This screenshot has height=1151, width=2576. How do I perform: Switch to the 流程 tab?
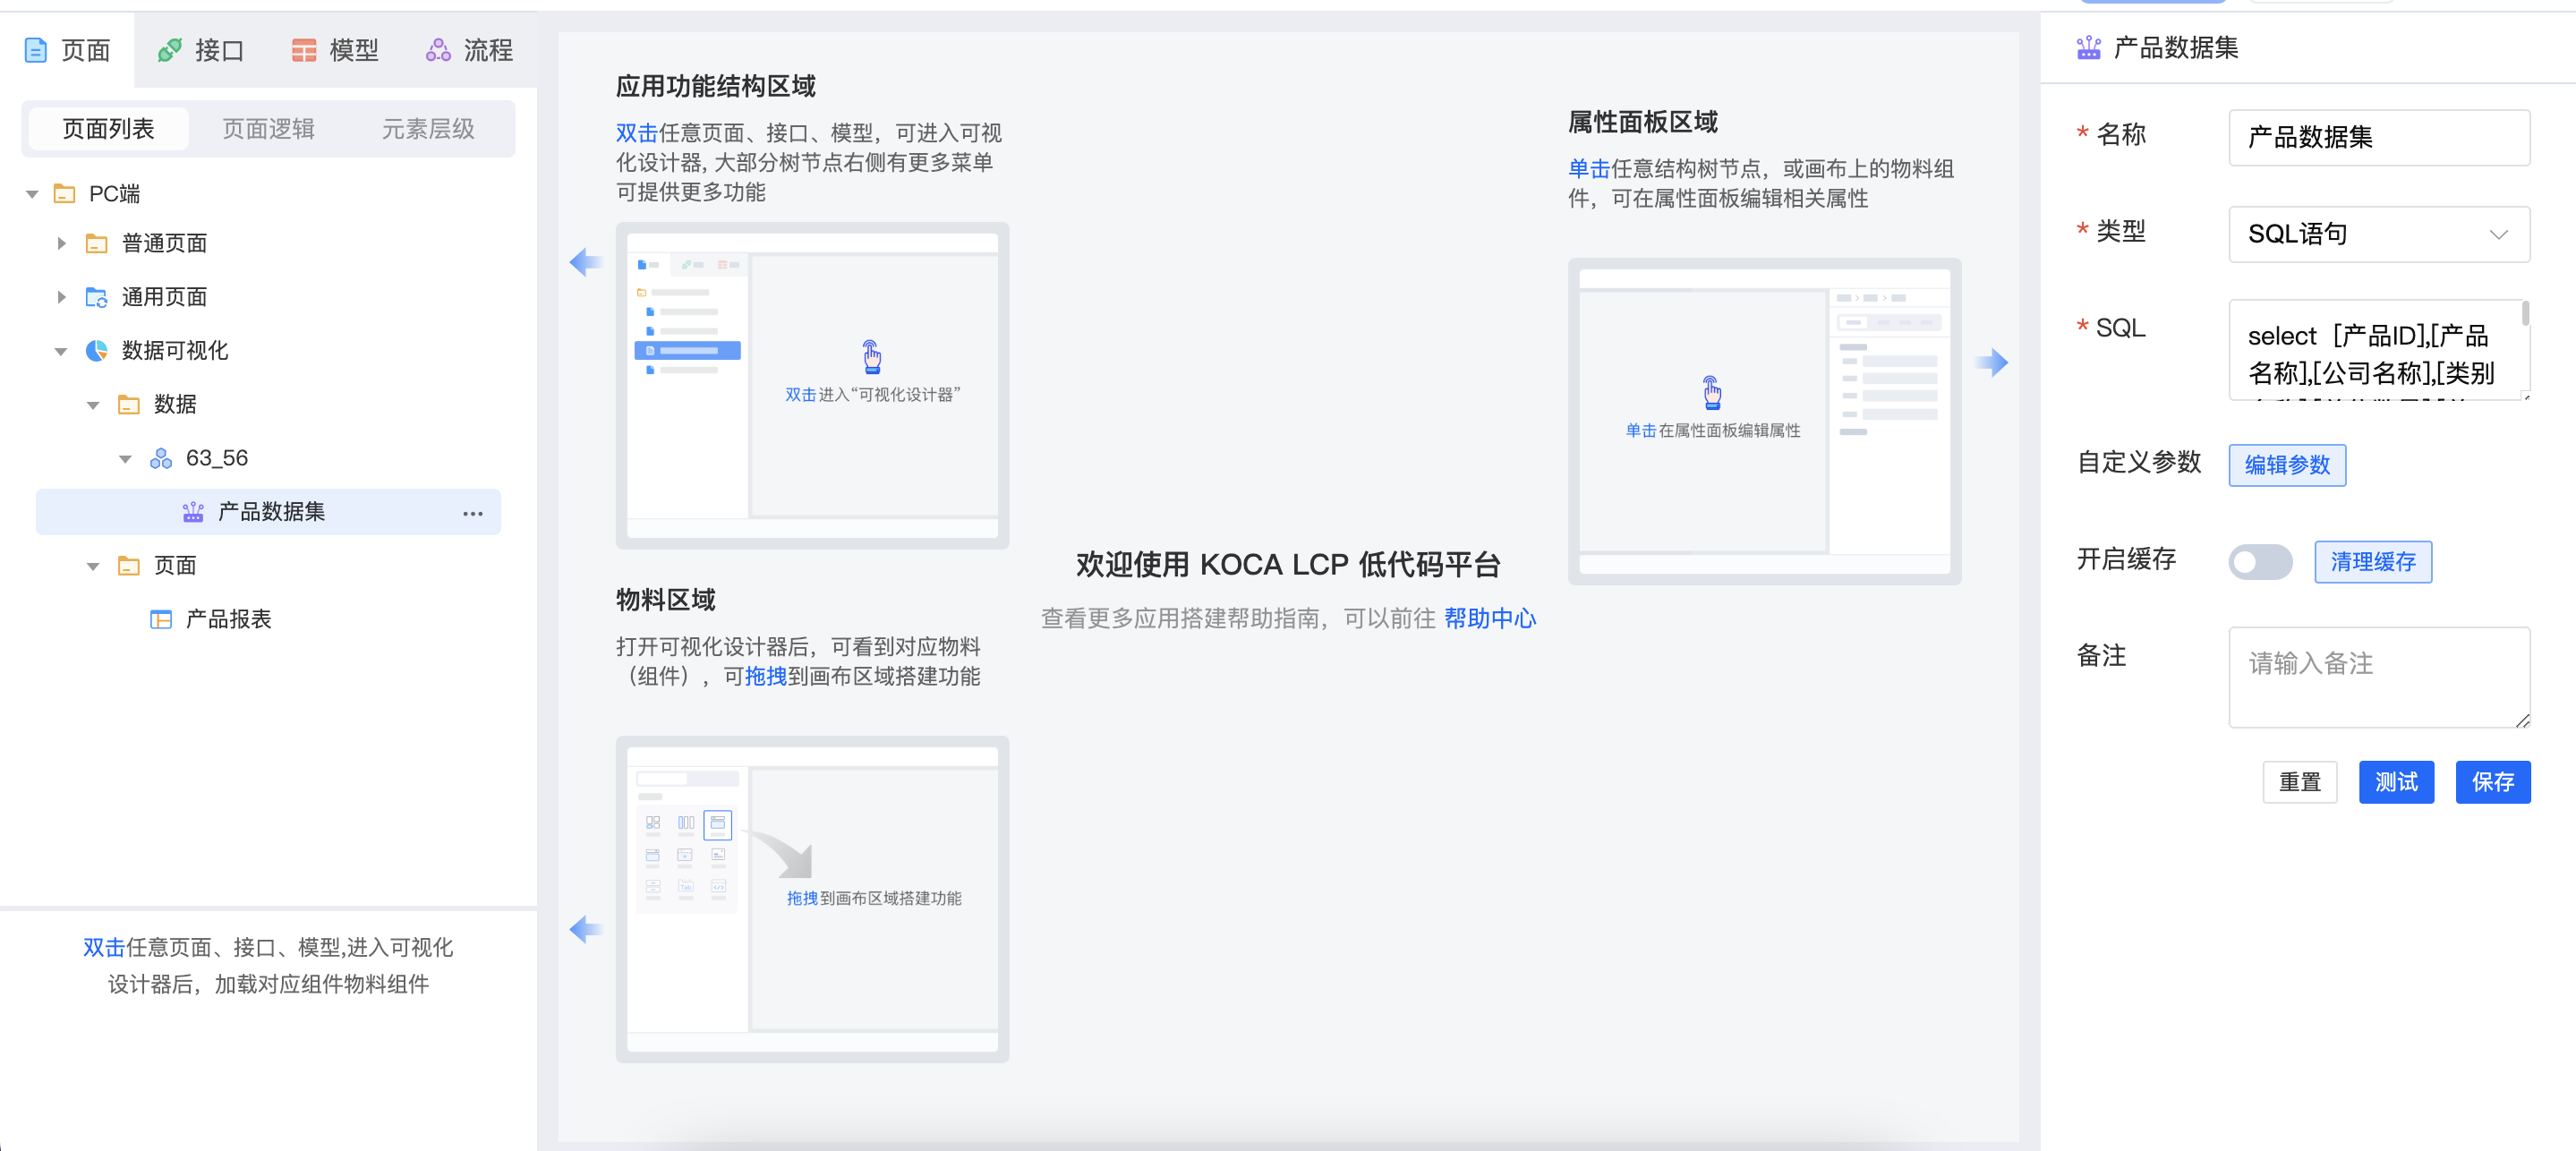tap(469, 50)
